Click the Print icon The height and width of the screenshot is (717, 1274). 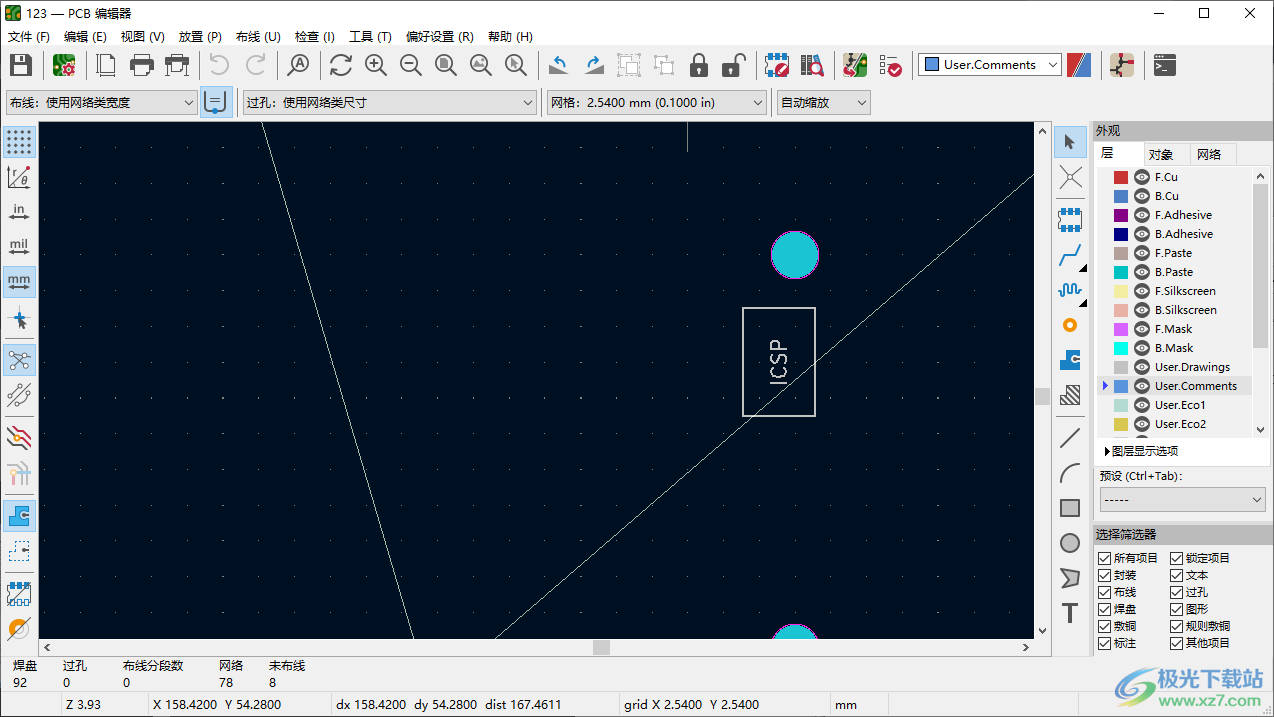click(141, 64)
